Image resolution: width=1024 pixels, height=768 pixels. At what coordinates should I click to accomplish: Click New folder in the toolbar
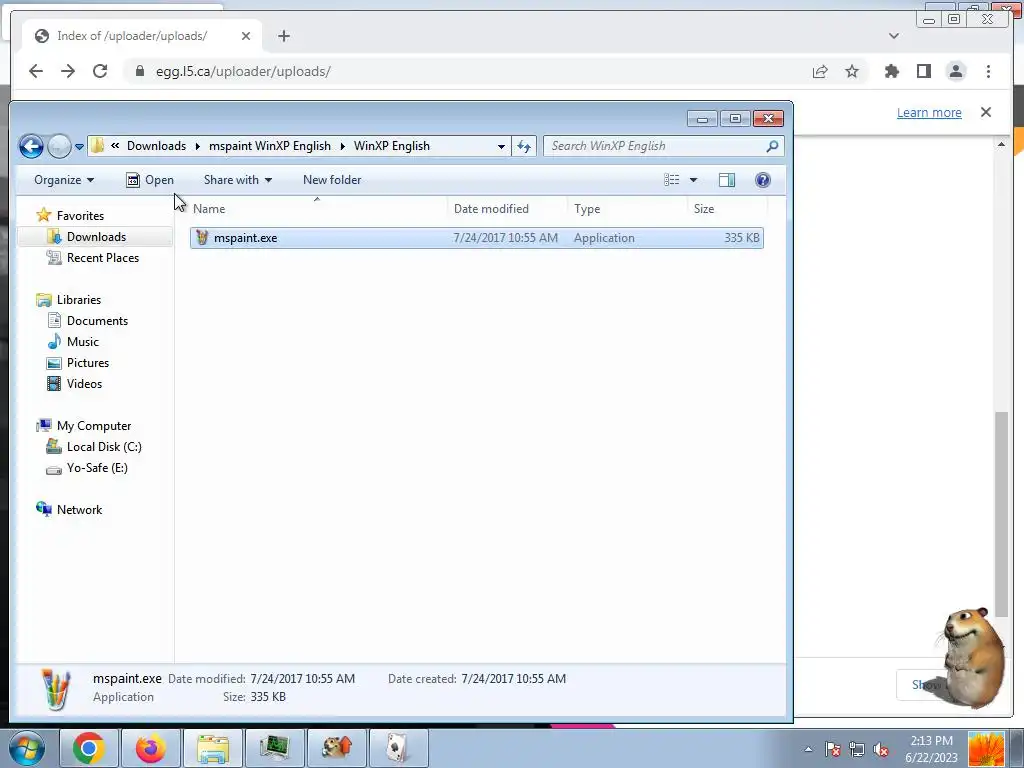[x=332, y=180]
